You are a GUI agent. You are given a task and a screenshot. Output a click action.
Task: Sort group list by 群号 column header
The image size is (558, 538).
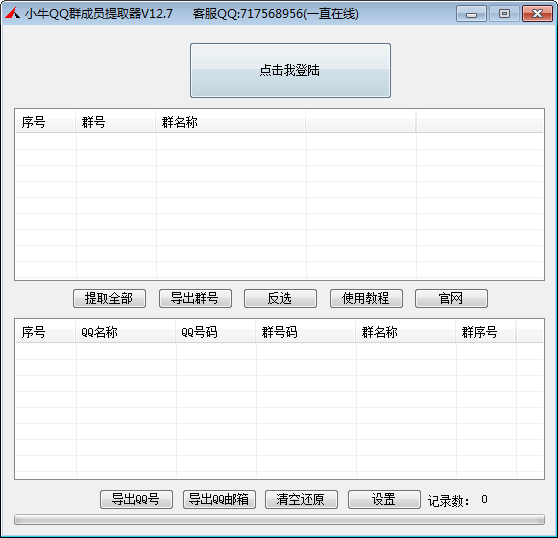116,122
